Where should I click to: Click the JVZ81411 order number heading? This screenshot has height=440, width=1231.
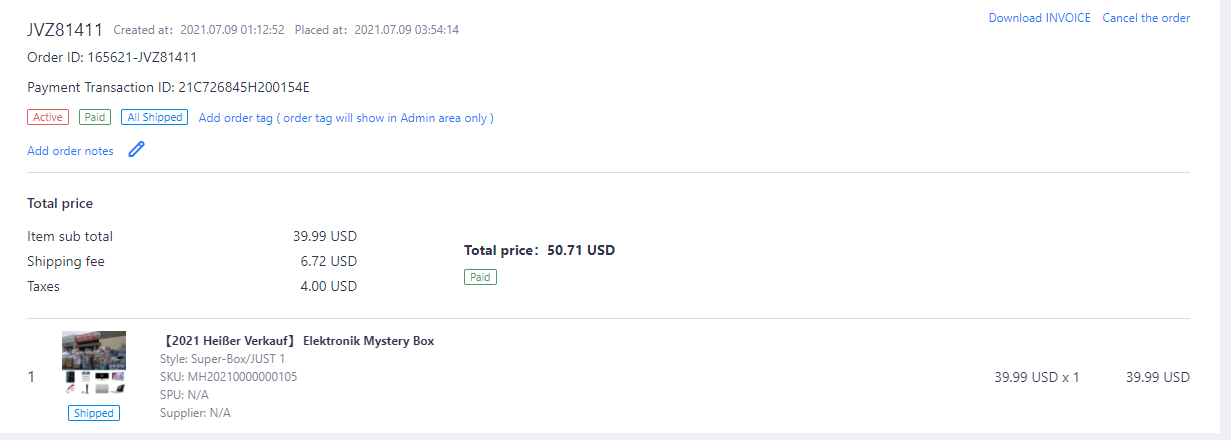click(x=65, y=29)
